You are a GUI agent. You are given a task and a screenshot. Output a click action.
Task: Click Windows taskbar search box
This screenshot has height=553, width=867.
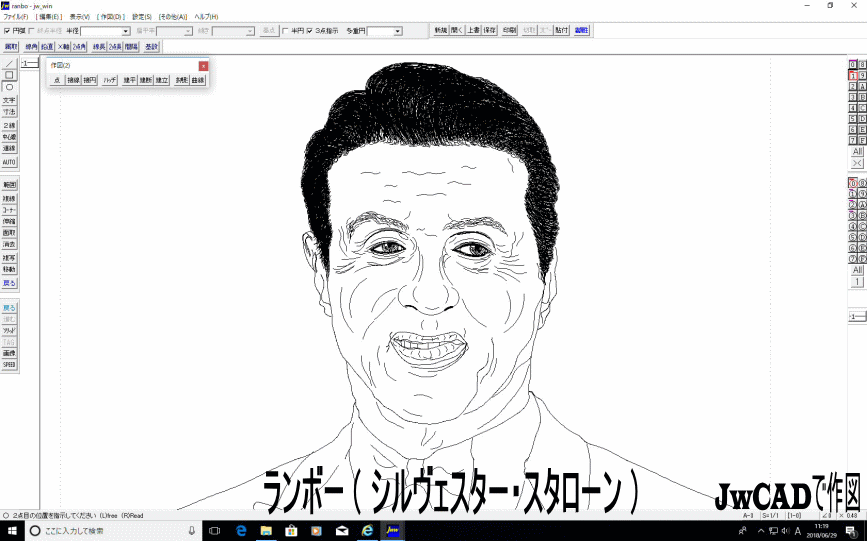point(113,531)
